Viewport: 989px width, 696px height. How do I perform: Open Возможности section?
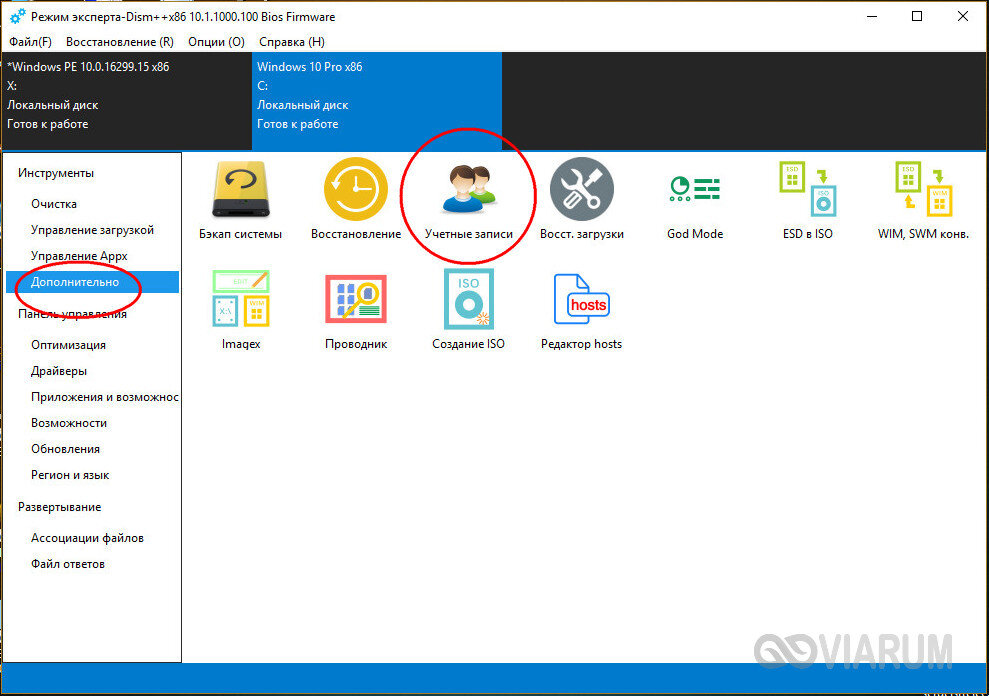(69, 423)
